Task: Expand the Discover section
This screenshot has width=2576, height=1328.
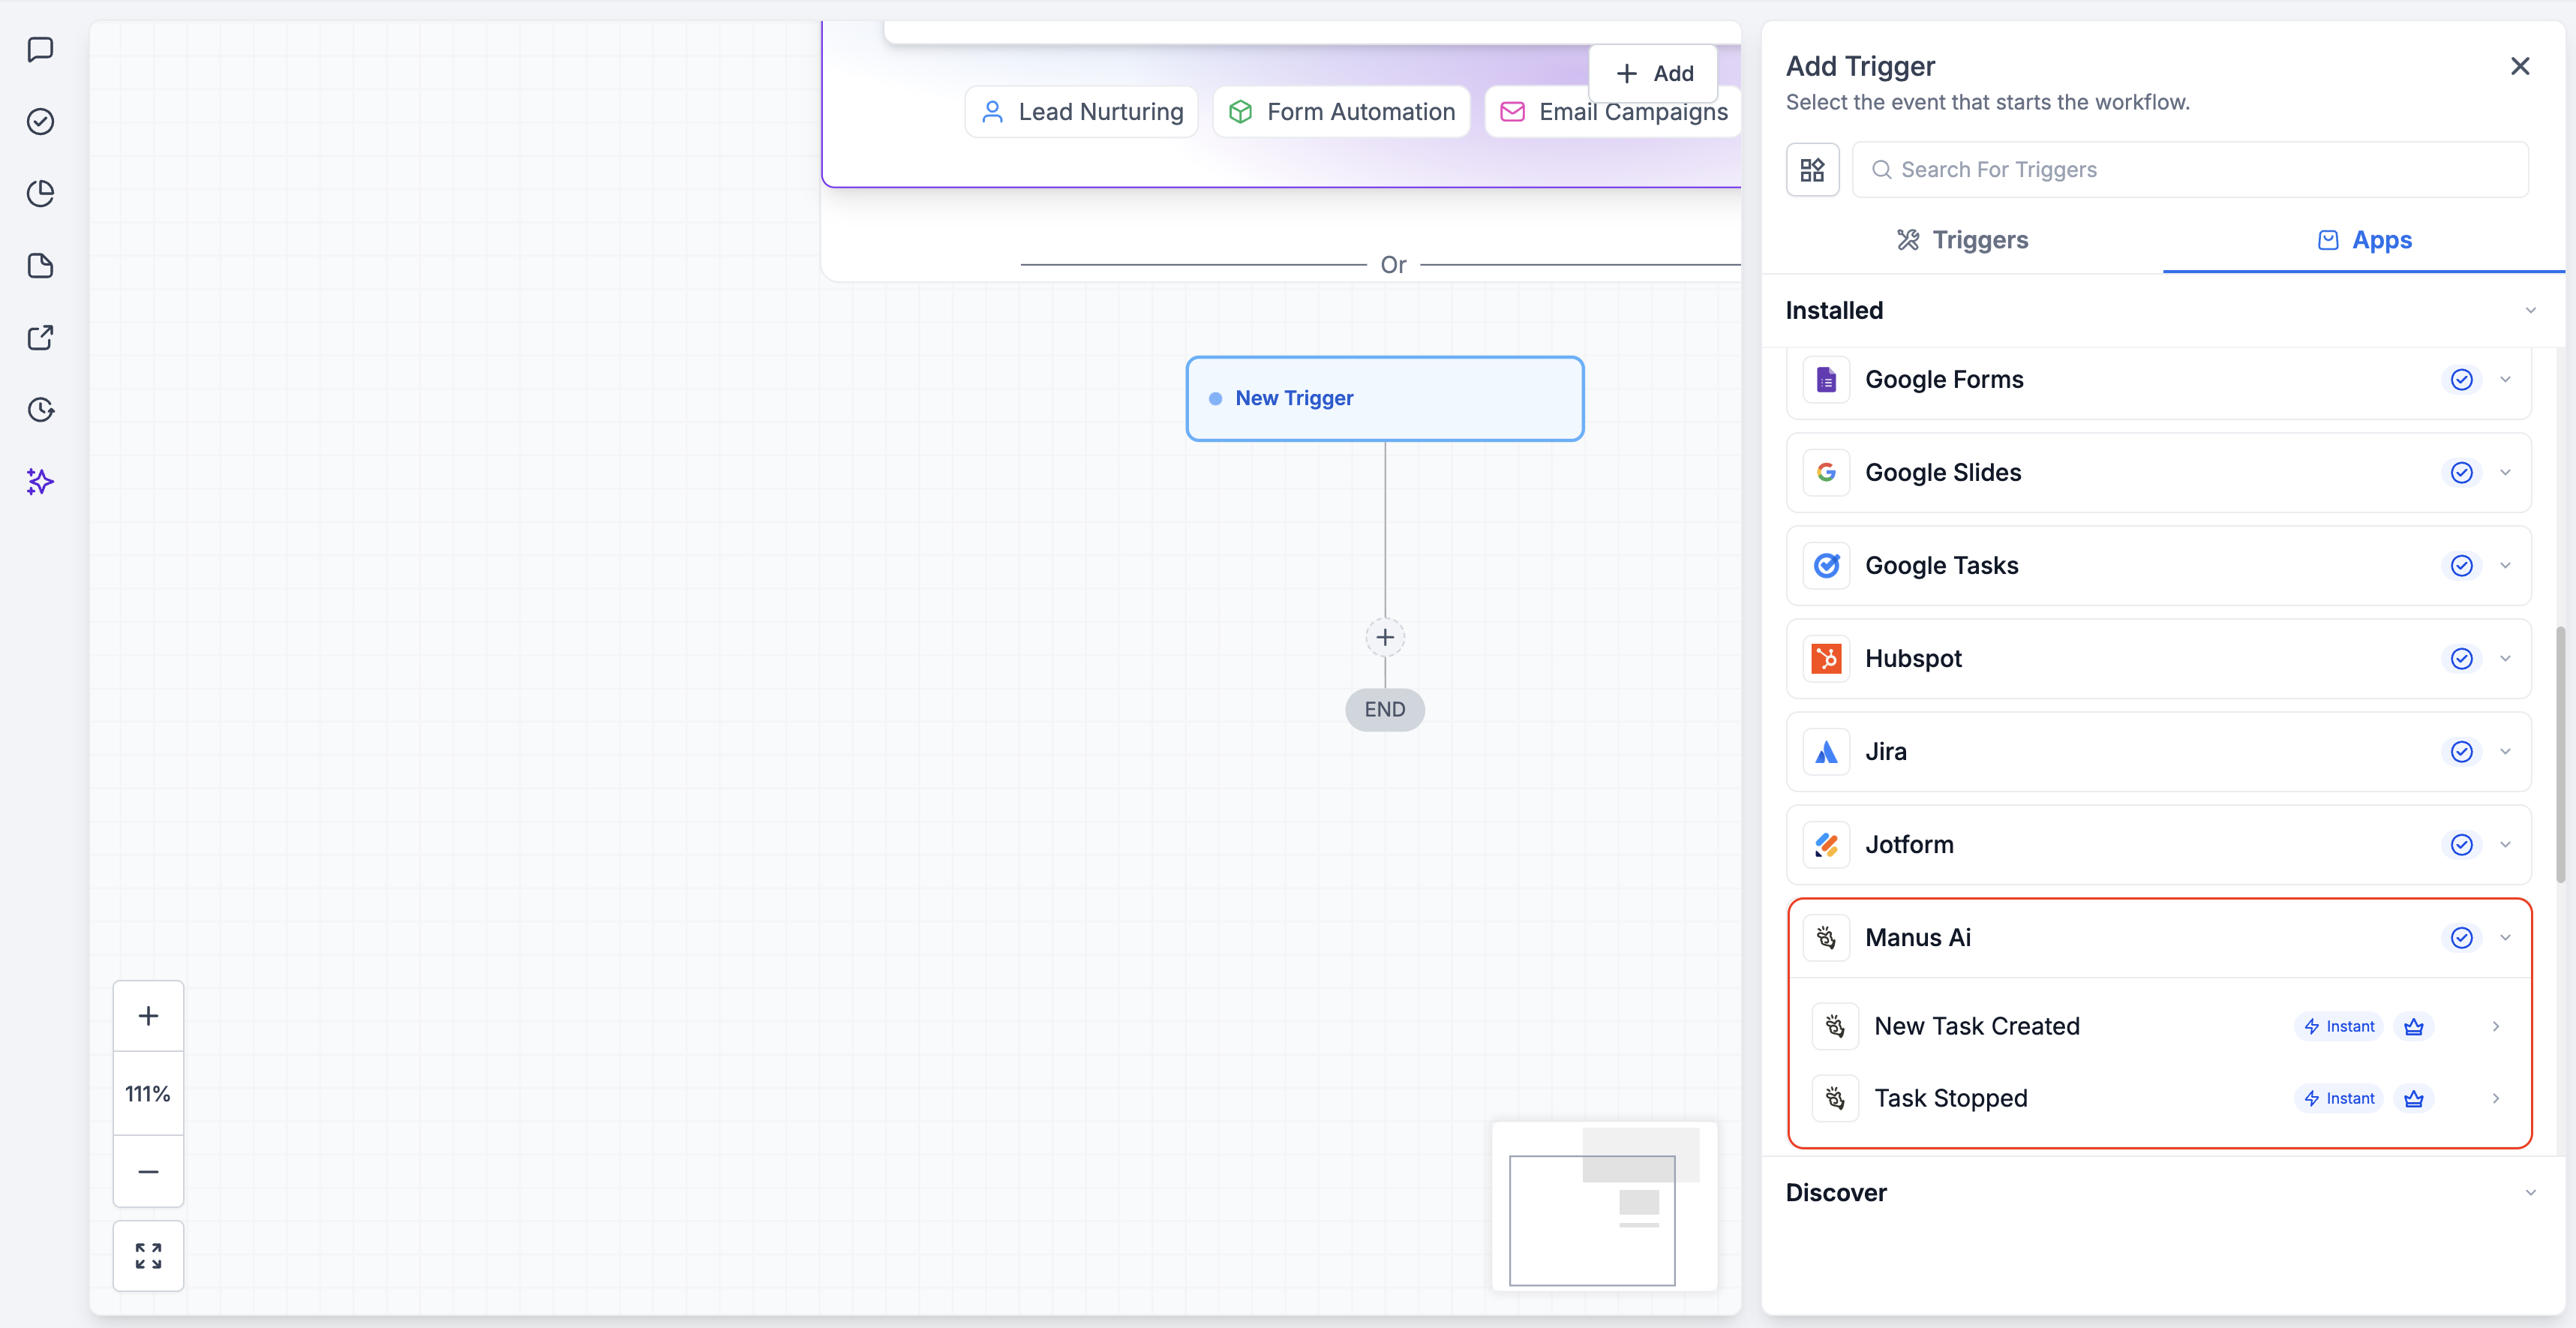Action: [2531, 1192]
